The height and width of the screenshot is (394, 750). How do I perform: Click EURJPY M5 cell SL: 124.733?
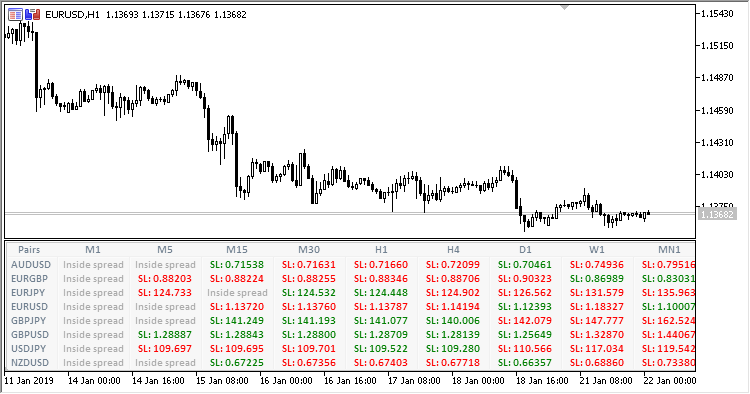point(165,293)
